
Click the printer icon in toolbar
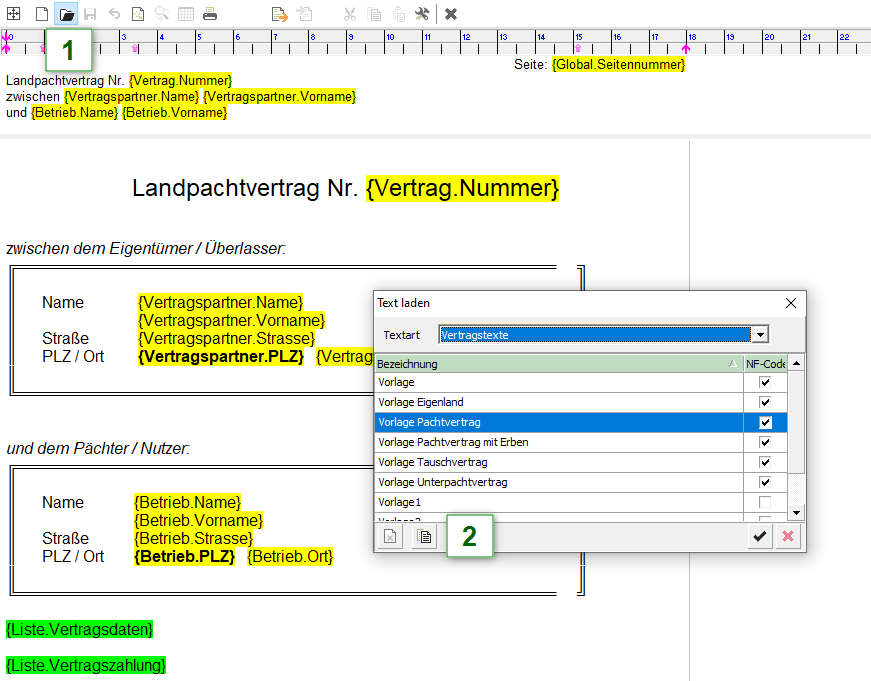pos(210,14)
